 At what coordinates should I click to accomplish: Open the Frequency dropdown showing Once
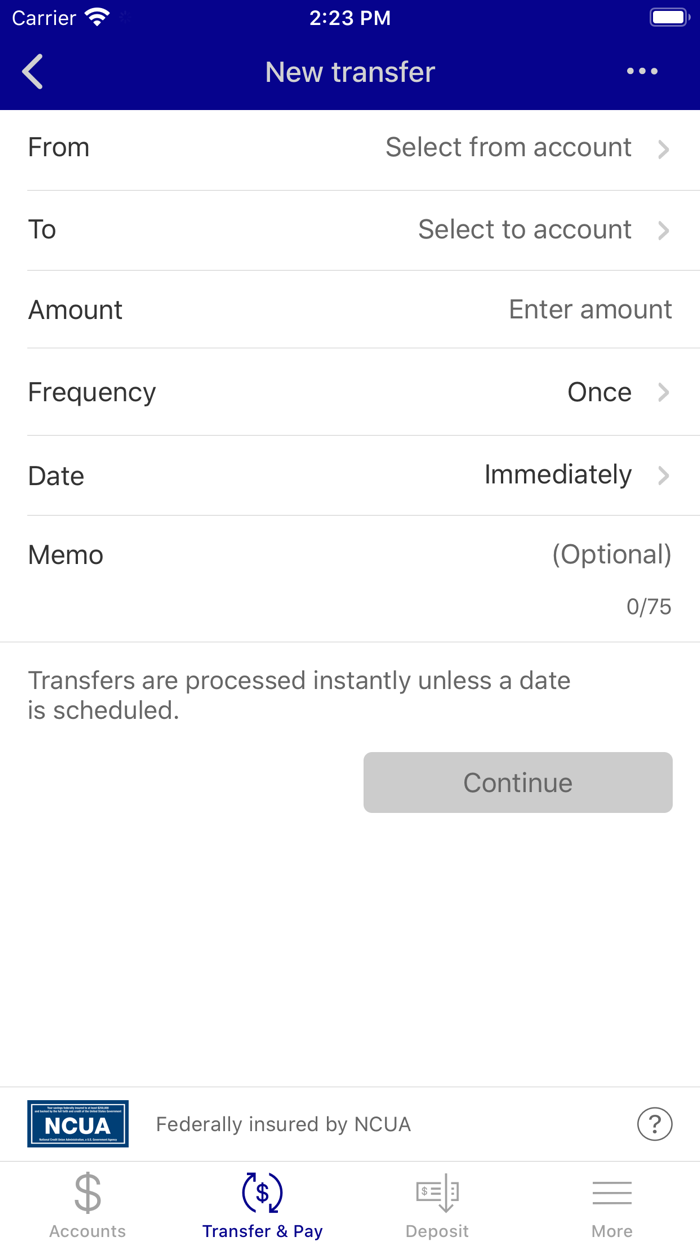coord(600,392)
